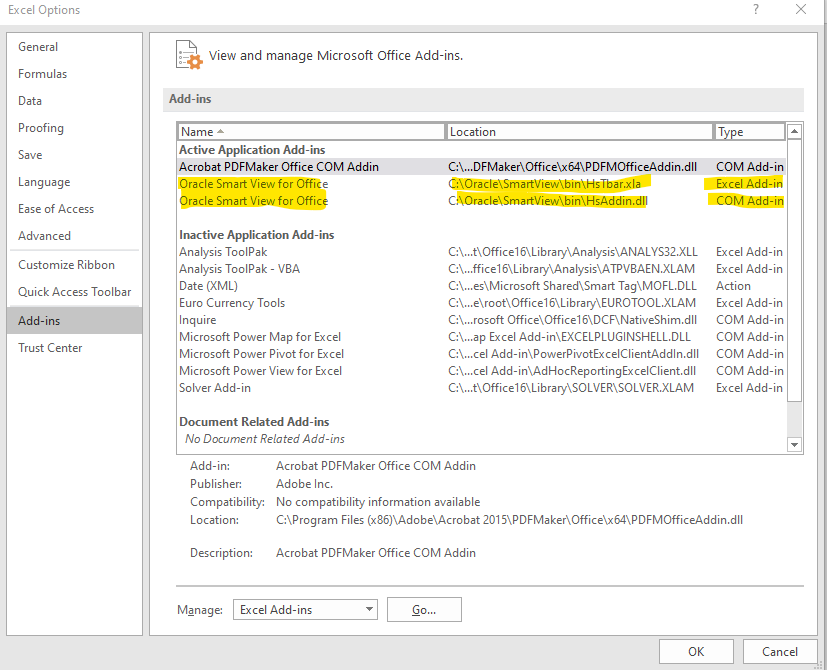
Task: Sort add-ins by Type column header
Action: coord(749,131)
